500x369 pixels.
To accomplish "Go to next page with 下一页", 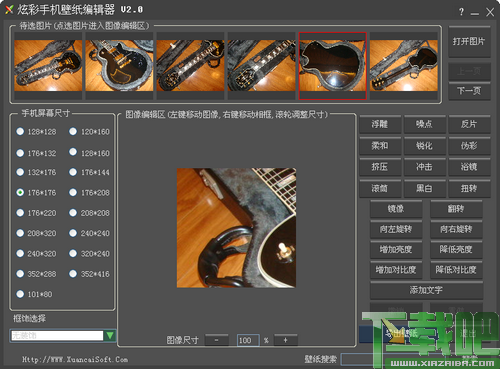I will tap(469, 91).
